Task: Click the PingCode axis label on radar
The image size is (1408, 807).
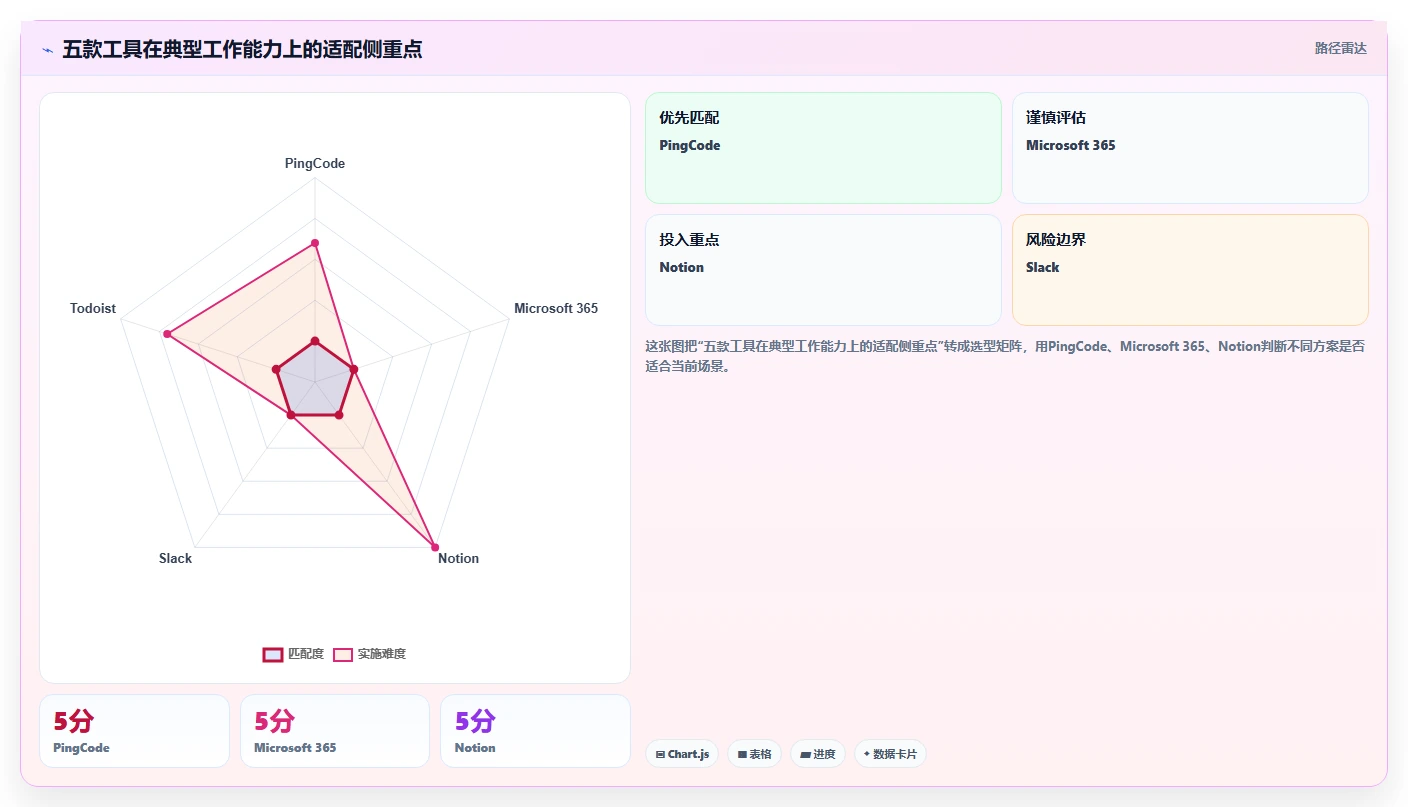Action: [x=315, y=163]
